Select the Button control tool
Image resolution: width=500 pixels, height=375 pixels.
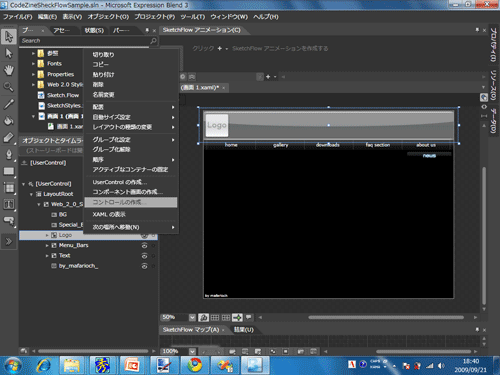[x=9, y=221]
